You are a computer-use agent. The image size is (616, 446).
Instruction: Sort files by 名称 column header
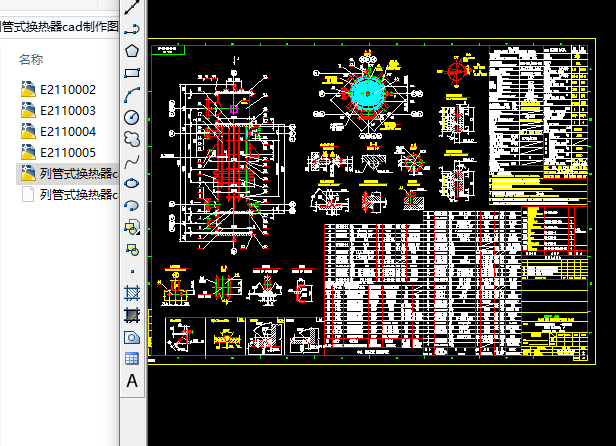pyautogui.click(x=31, y=60)
